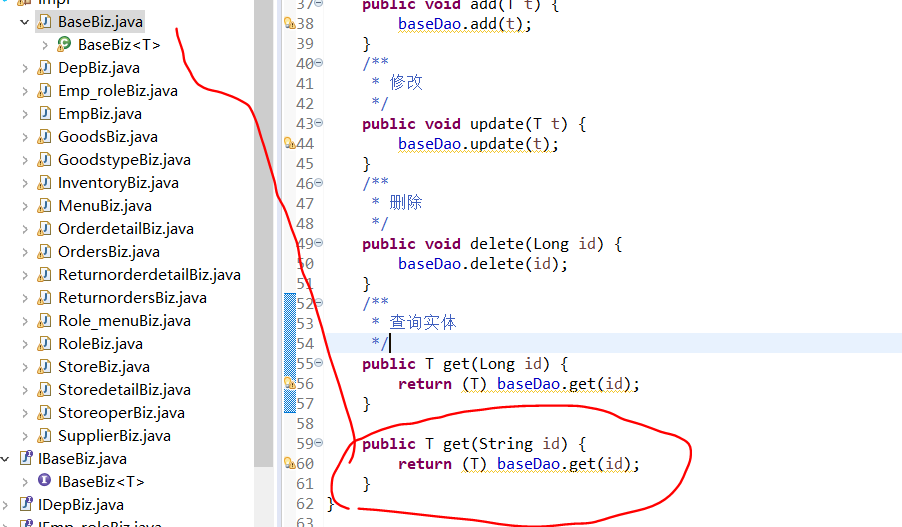Click the IBaseBiz<T> interface icon

click(44, 480)
